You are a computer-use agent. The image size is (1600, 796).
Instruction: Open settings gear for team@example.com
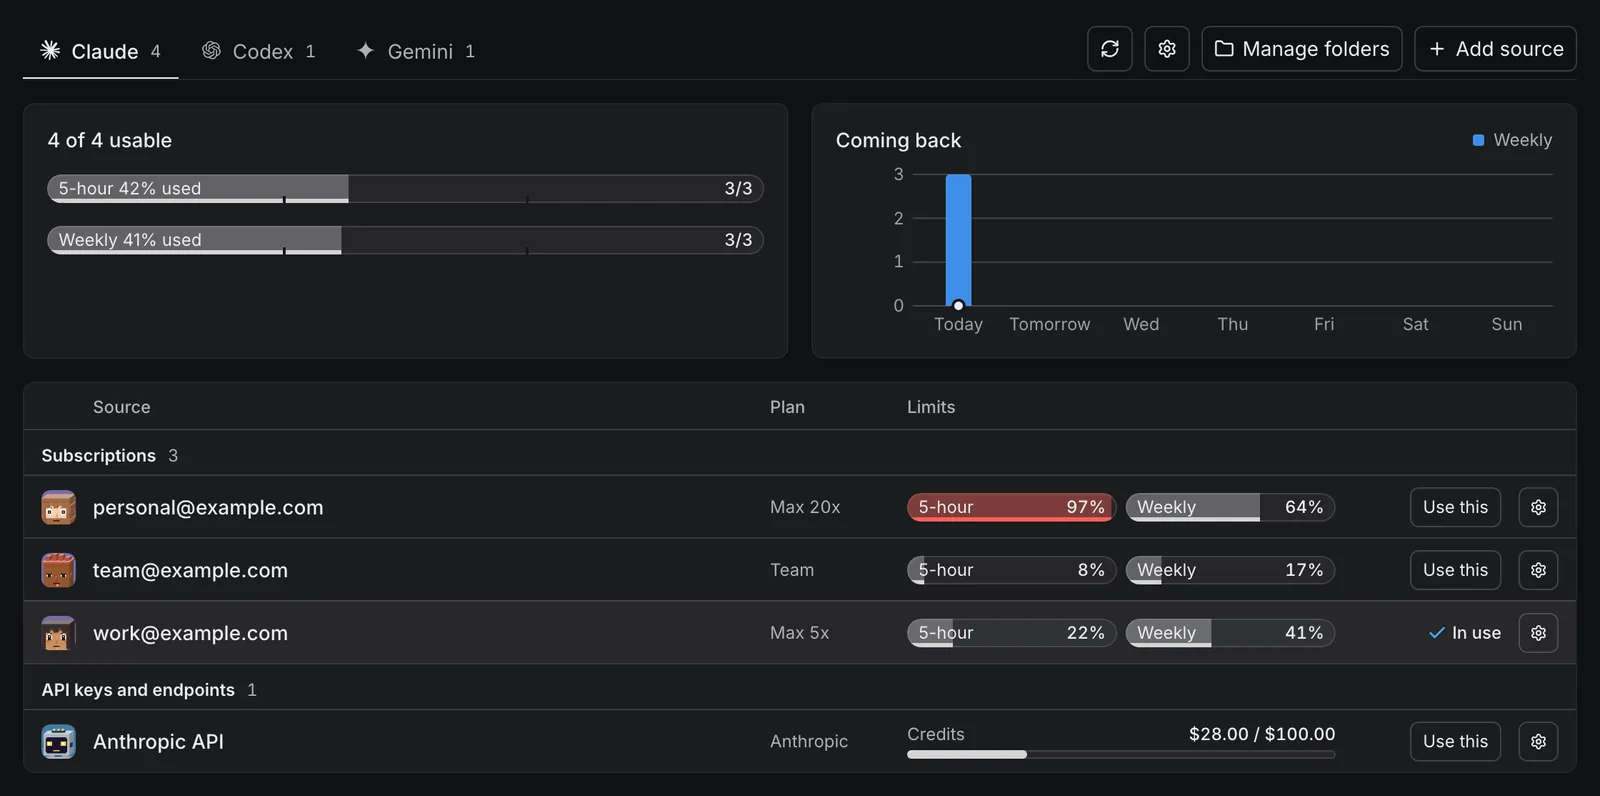coord(1538,570)
